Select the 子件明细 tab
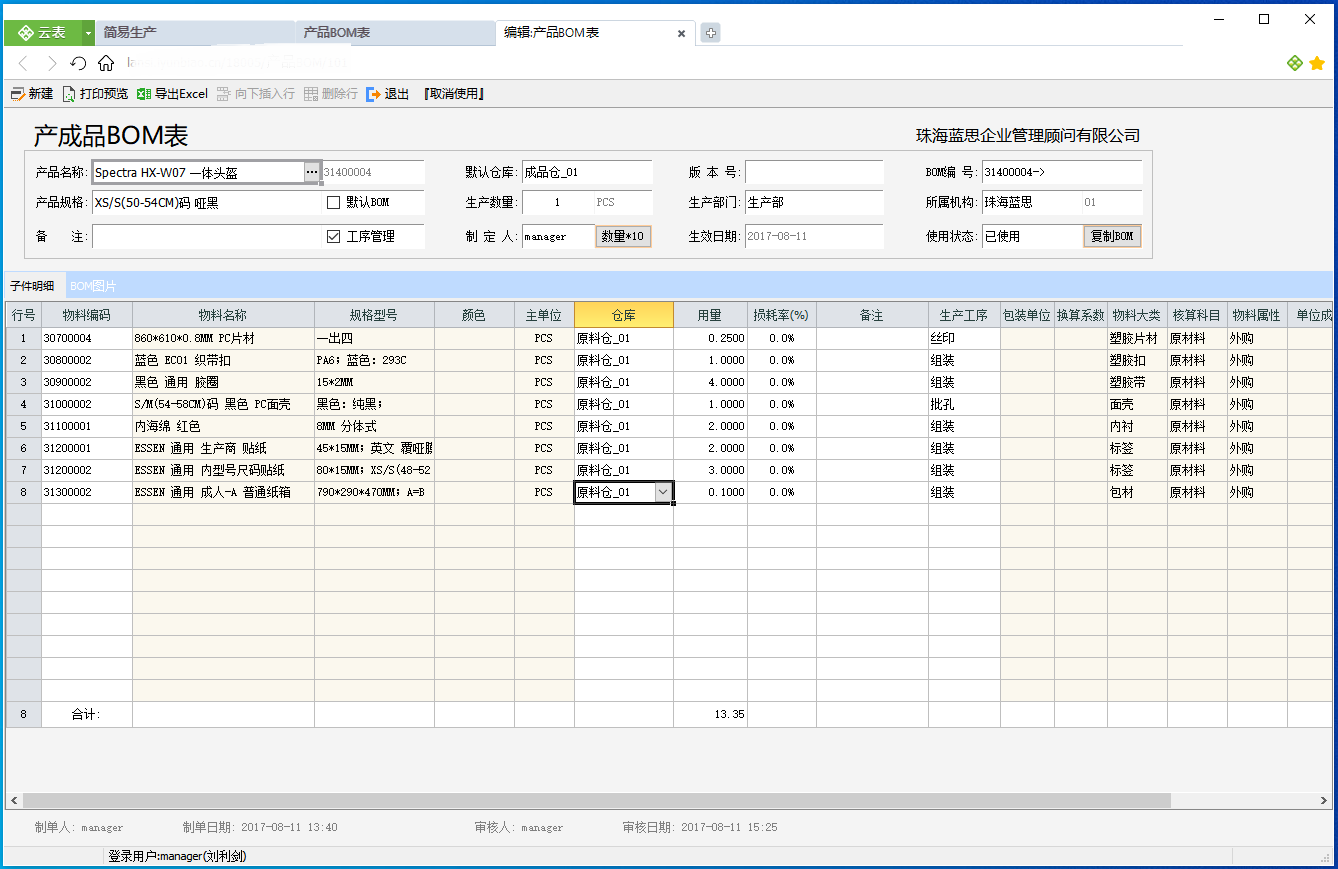 pyautogui.click(x=33, y=286)
